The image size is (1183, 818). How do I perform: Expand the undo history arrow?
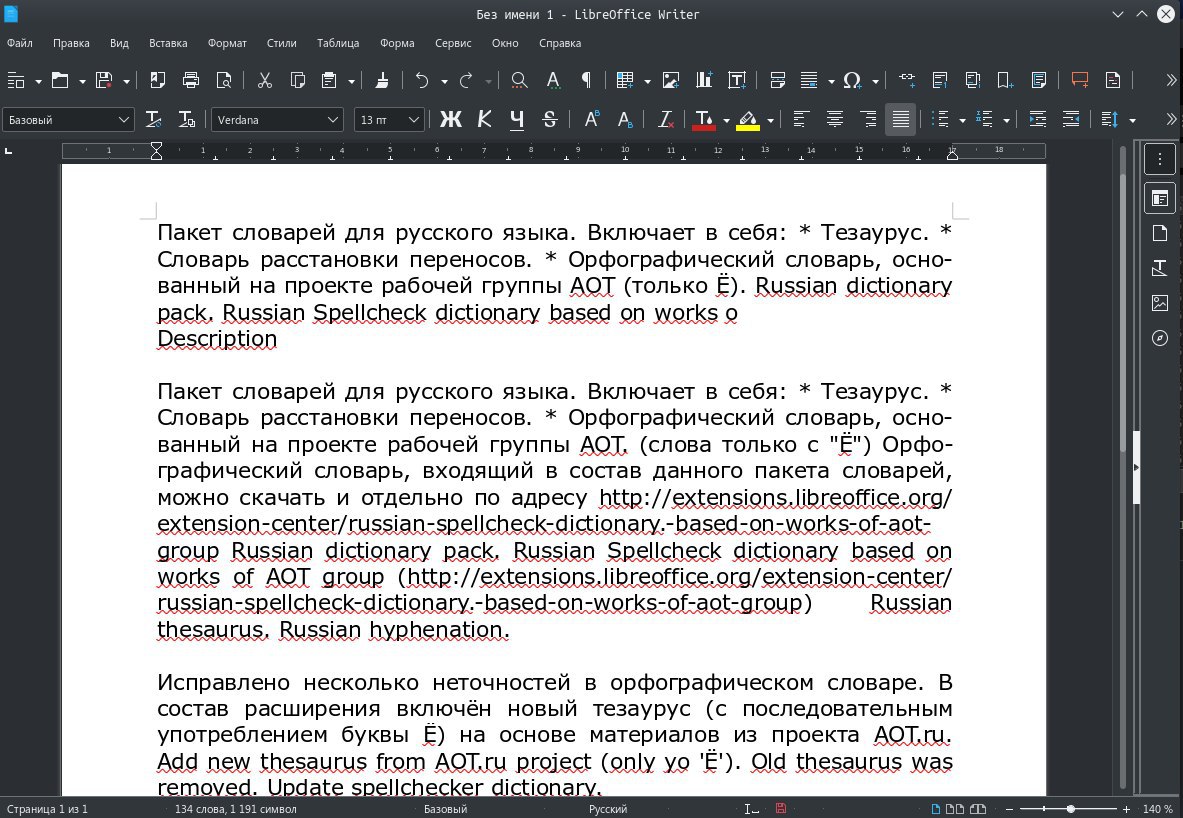(x=444, y=81)
